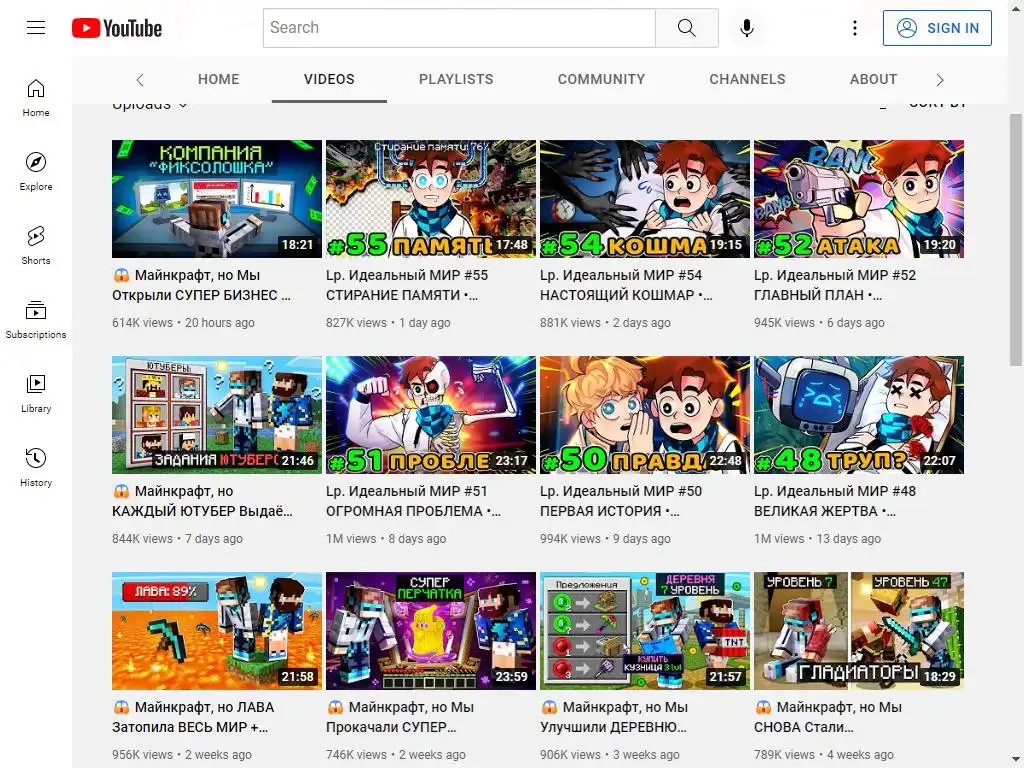Open title 'Майнкрафт, но Мы Прокачали СУПЕР...'
The height and width of the screenshot is (768, 1024).
pyautogui.click(x=400, y=717)
